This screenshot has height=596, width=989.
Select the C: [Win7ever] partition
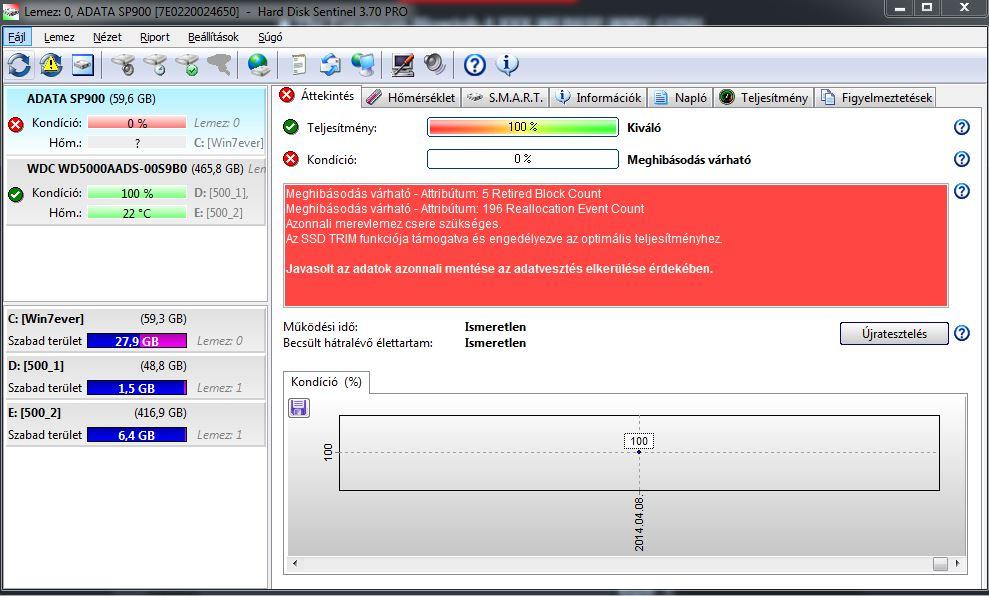coord(136,329)
